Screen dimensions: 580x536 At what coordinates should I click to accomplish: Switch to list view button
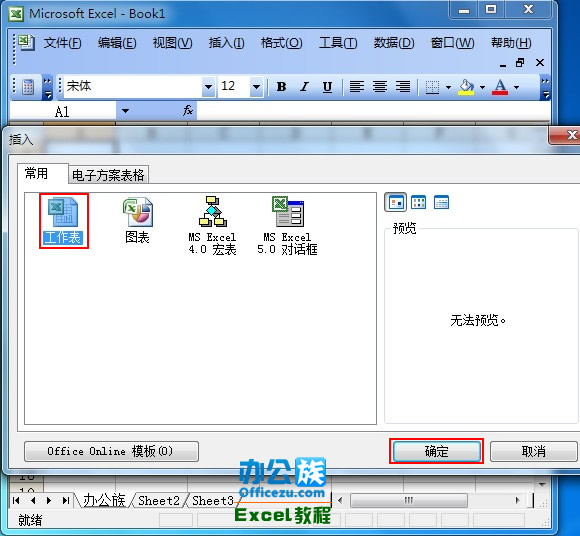click(418, 202)
